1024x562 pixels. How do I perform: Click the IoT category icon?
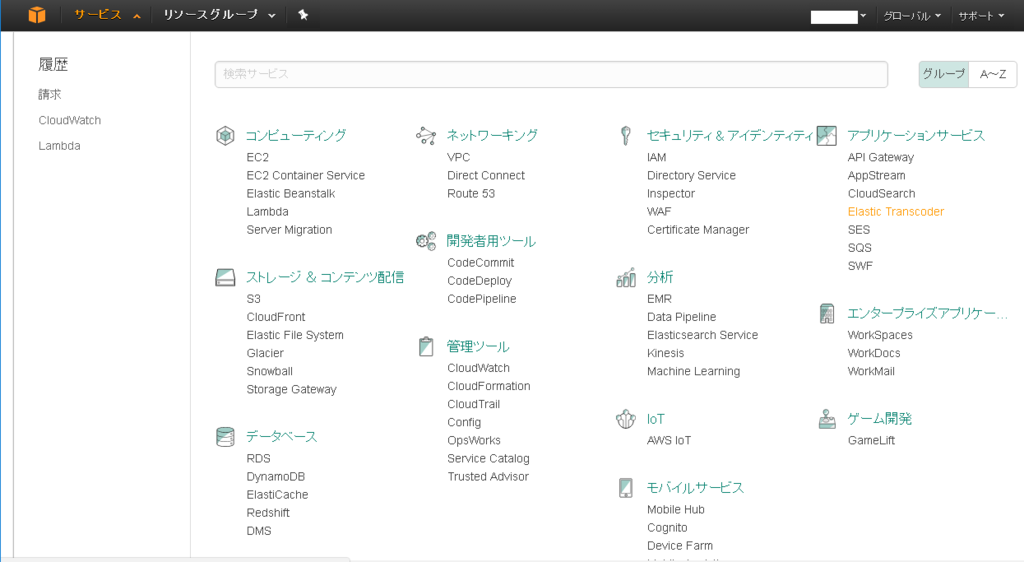(x=626, y=419)
